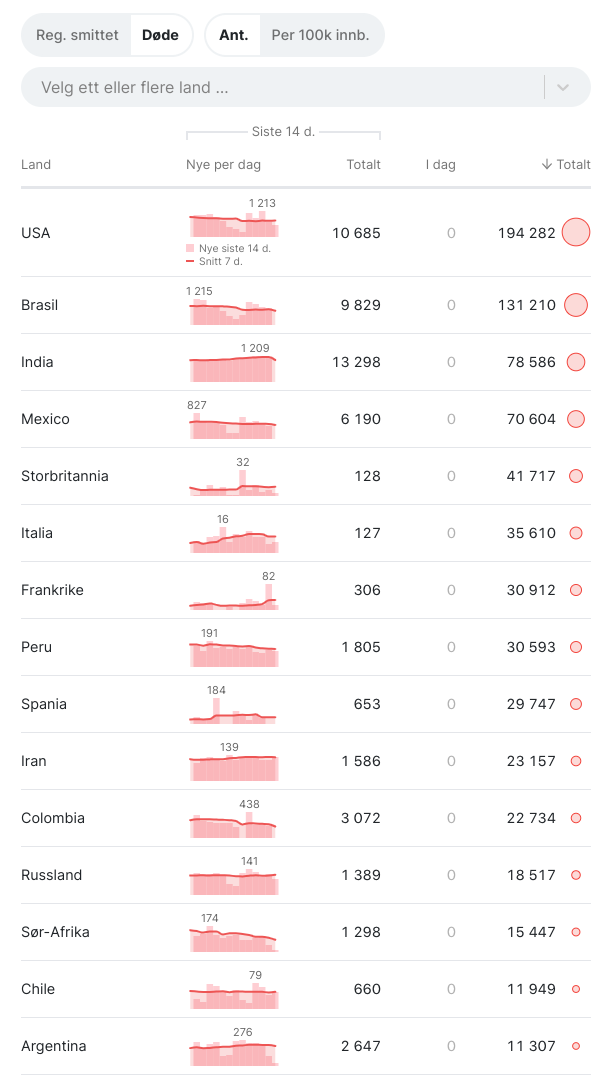602x1082 pixels.
Task: Open the USA country row
Action: click(x=36, y=233)
